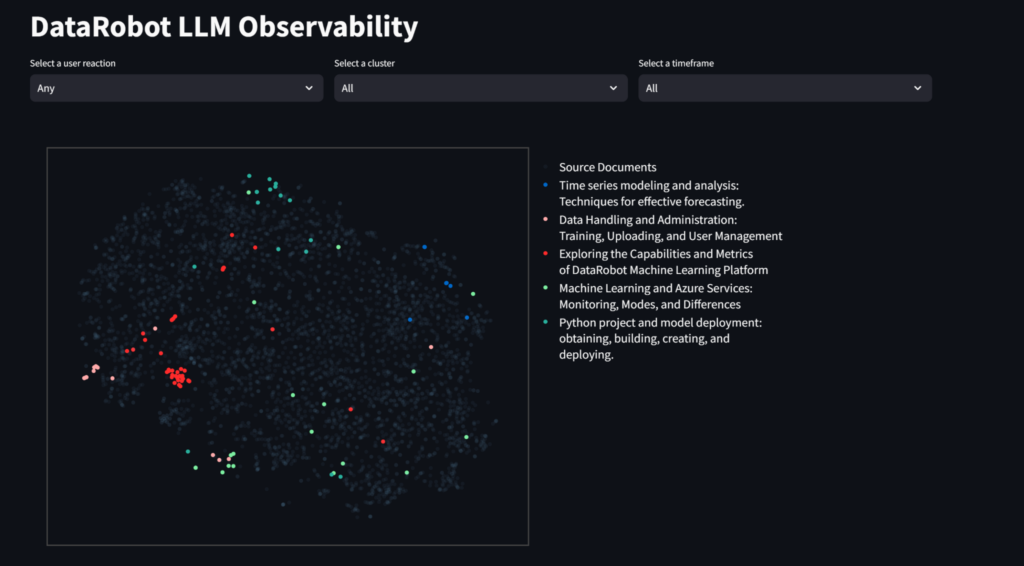This screenshot has height=566, width=1024.
Task: Toggle the Source Documents legend entry
Action: (607, 167)
